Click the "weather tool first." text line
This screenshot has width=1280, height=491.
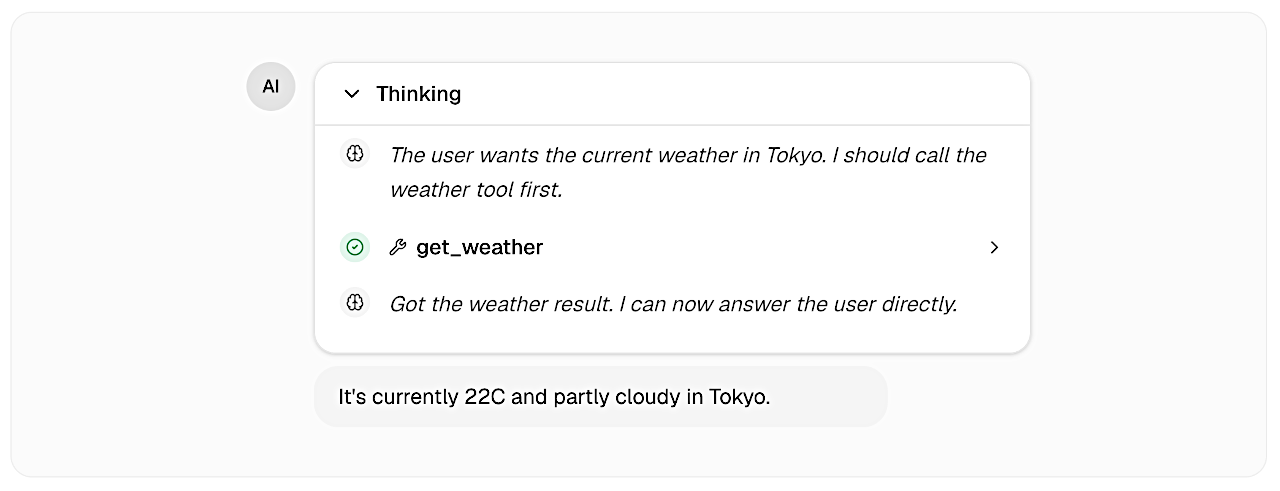[x=476, y=189]
